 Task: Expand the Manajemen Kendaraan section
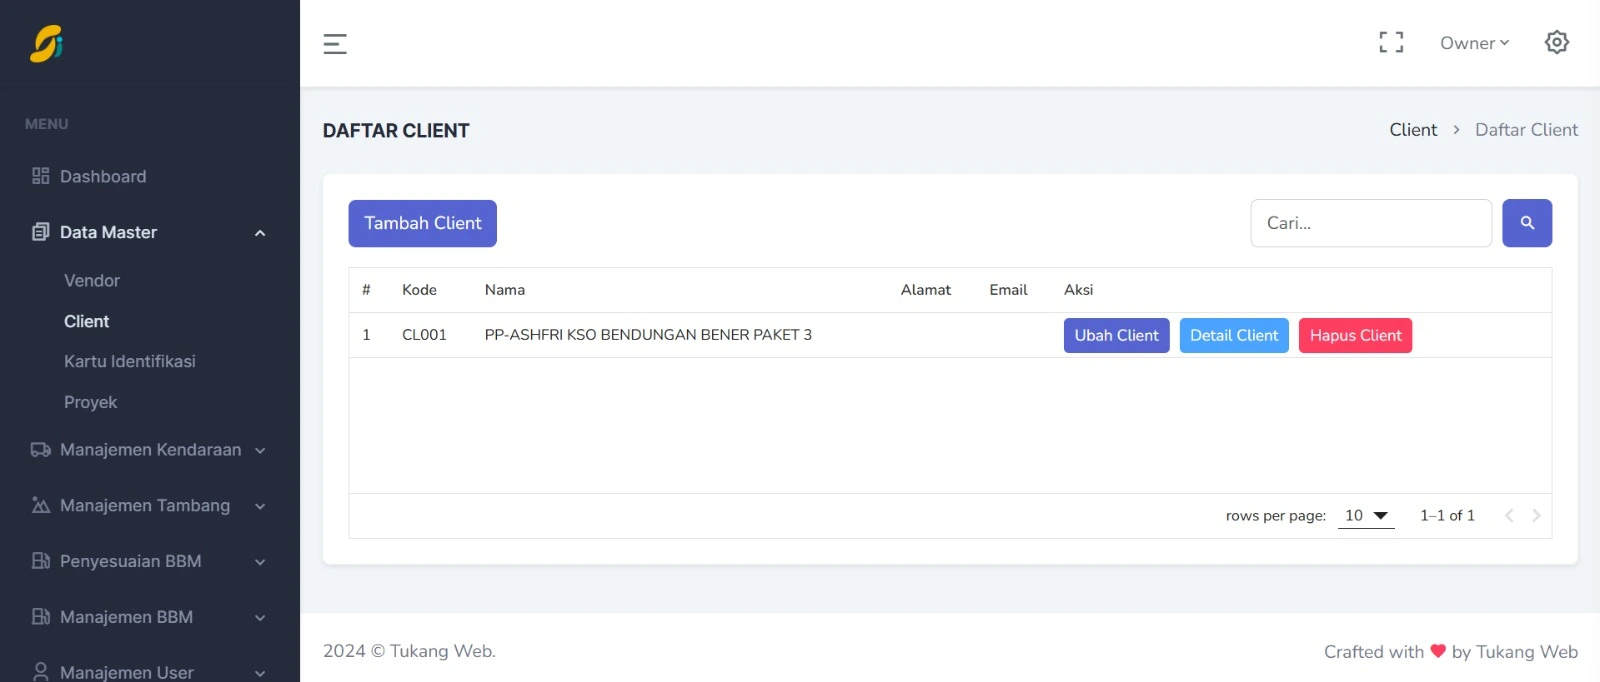(x=148, y=450)
